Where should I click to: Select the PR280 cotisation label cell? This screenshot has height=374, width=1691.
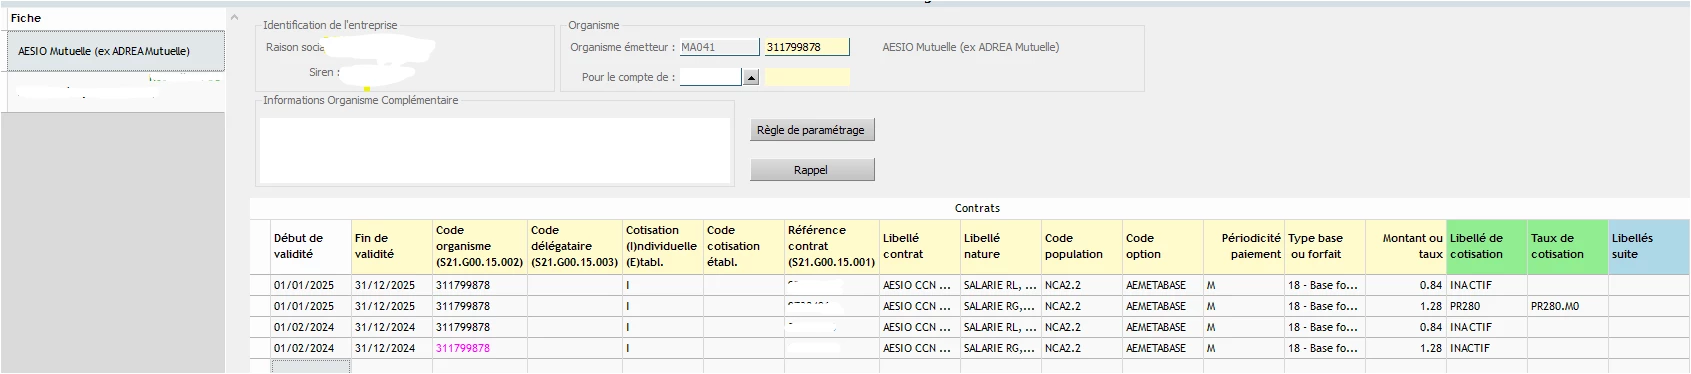(1487, 306)
